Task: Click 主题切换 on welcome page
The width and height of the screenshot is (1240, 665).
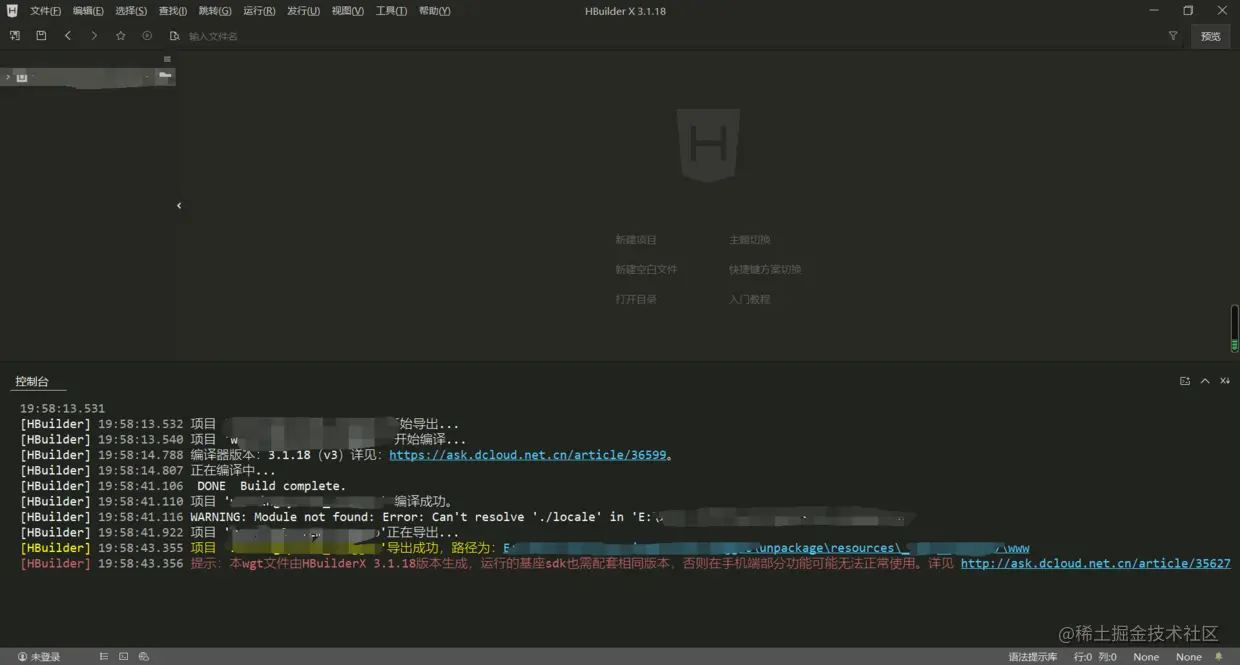Action: tap(750, 240)
